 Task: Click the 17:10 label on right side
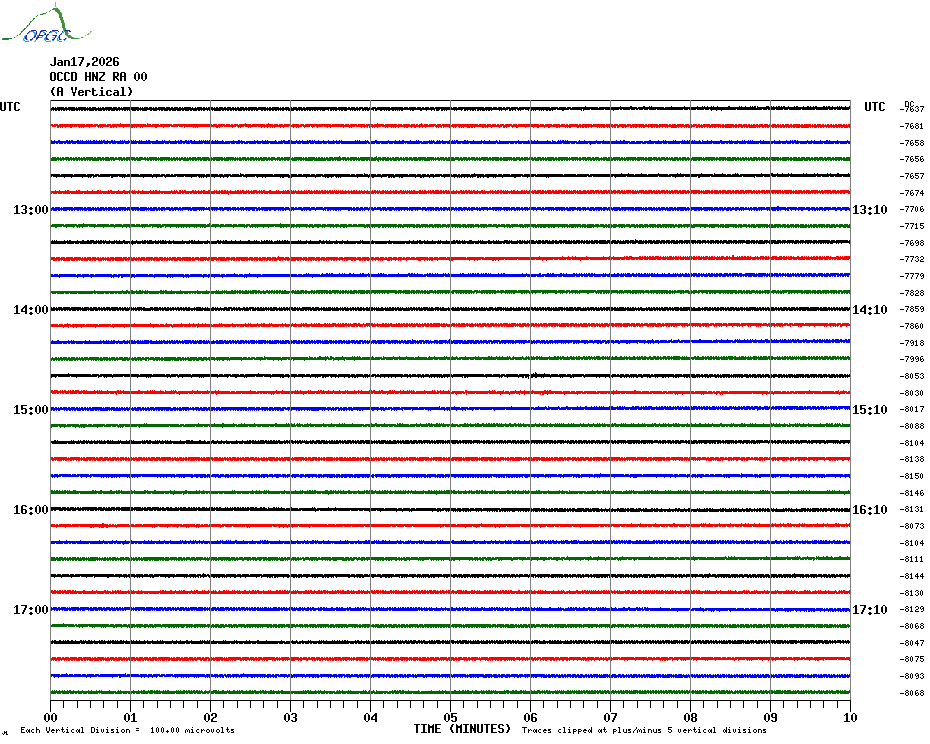(869, 610)
